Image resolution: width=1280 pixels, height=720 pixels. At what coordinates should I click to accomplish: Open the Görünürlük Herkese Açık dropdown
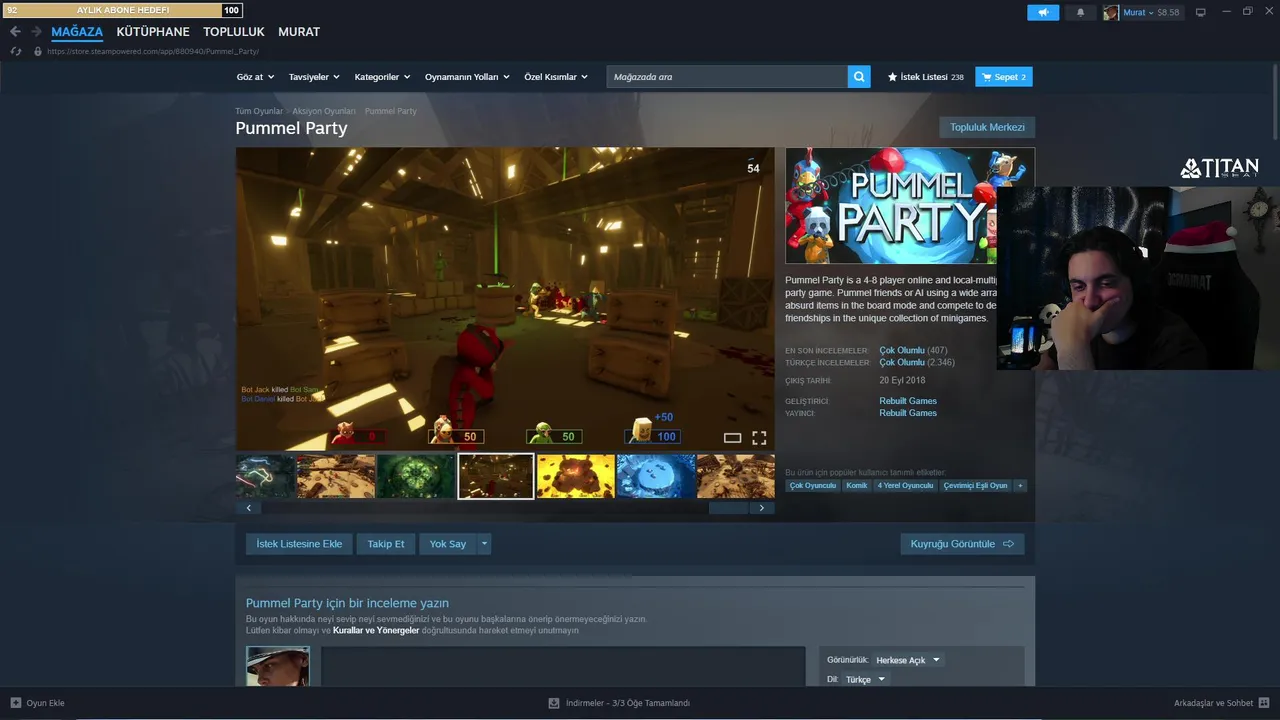(908, 660)
